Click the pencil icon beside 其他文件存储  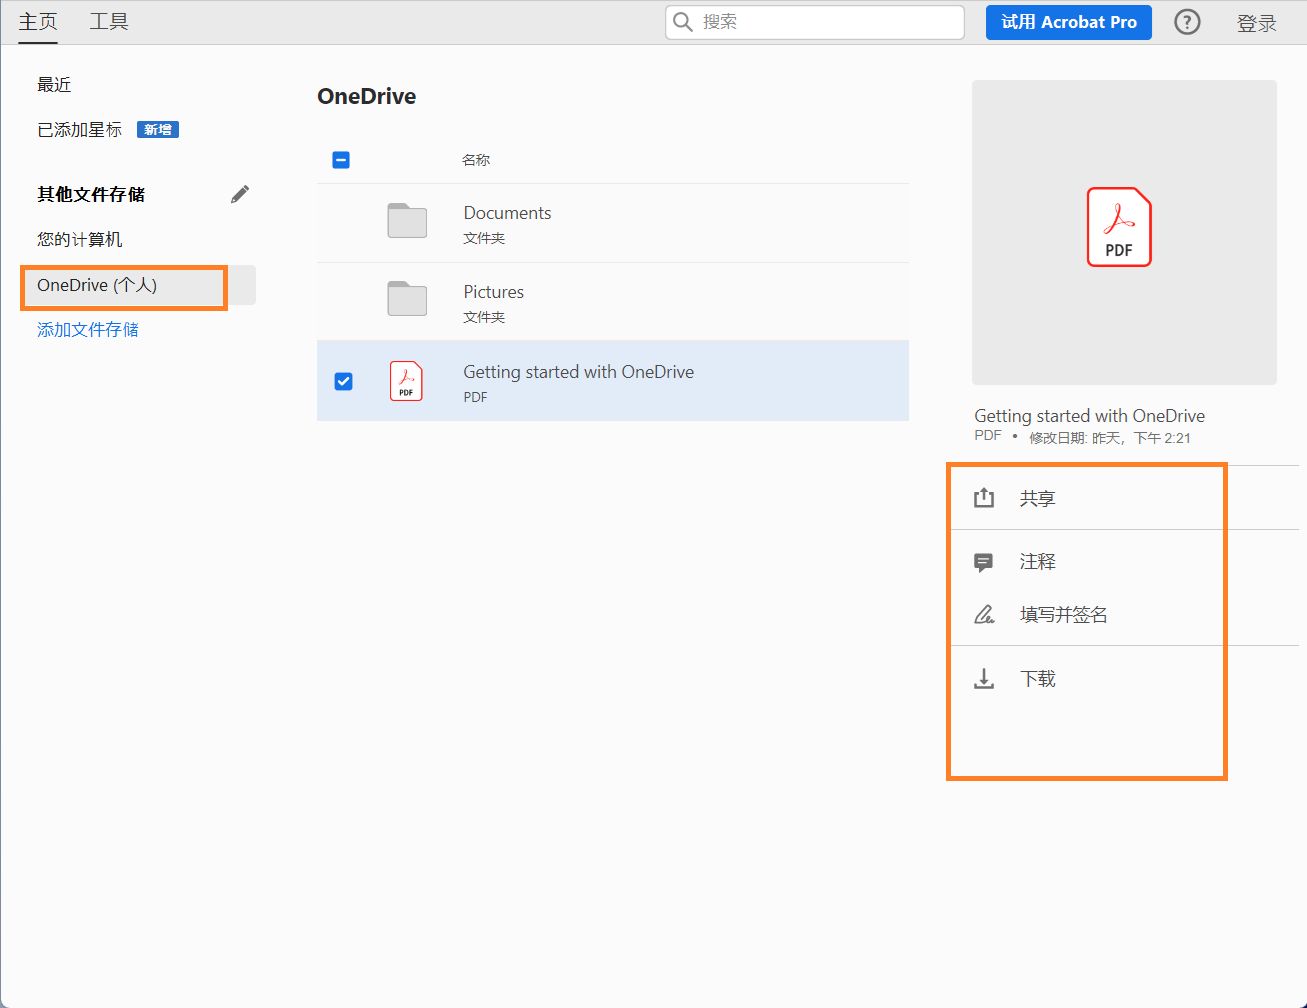coord(239,194)
